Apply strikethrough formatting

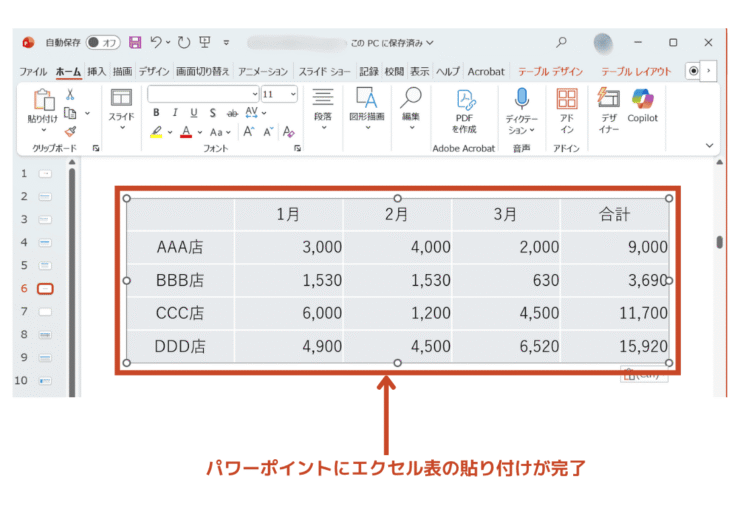tap(232, 113)
